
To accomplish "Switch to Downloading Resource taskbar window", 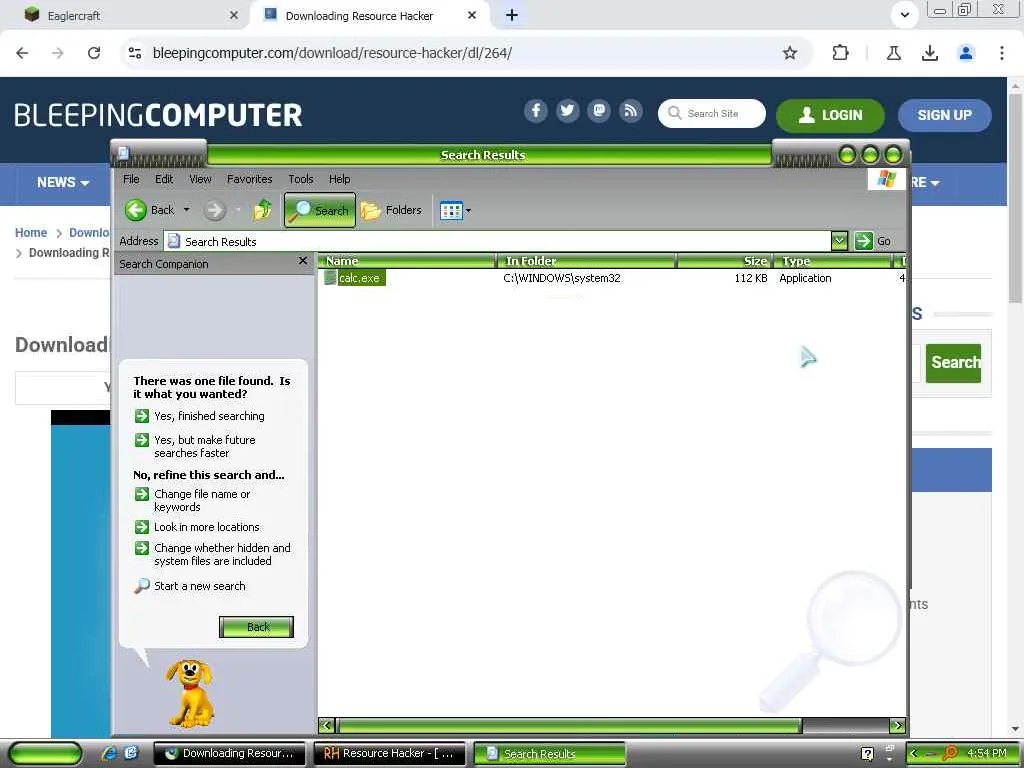I will pyautogui.click(x=229, y=754).
